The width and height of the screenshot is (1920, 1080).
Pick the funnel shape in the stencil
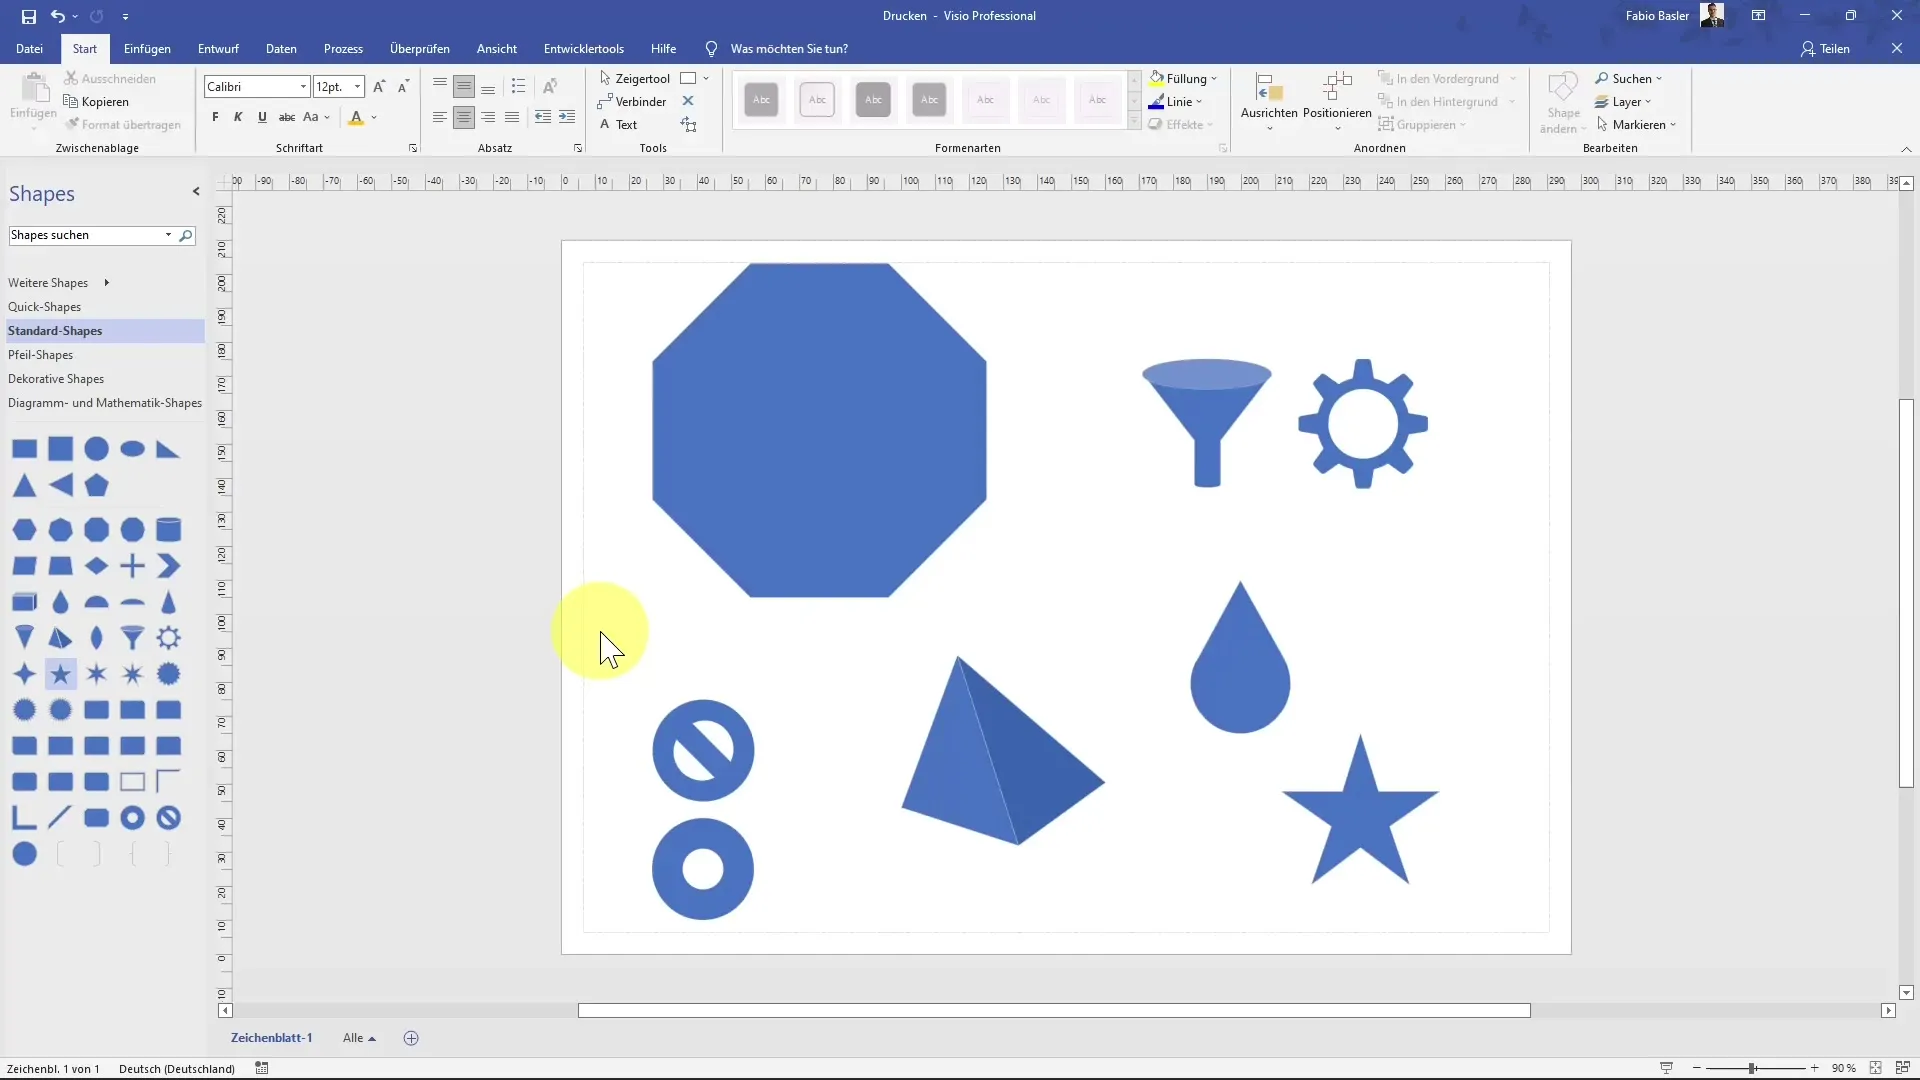coord(132,637)
